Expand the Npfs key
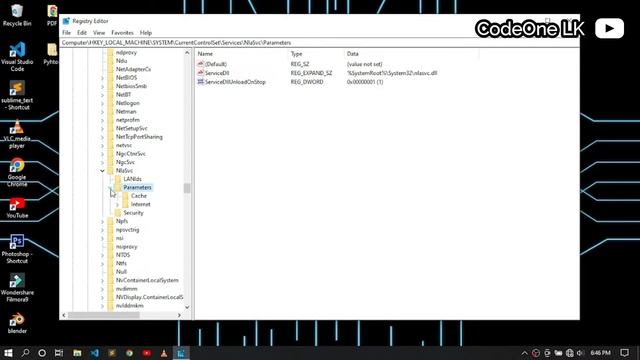640x360 pixels. [x=102, y=221]
